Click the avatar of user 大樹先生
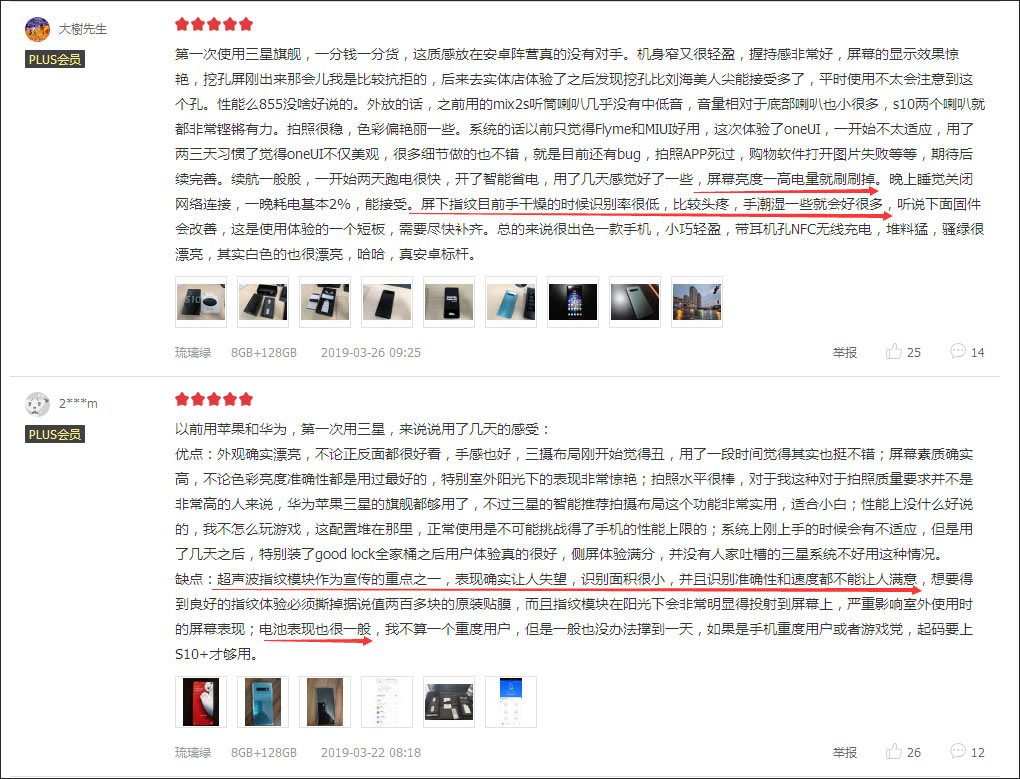1020x779 pixels. [37, 29]
